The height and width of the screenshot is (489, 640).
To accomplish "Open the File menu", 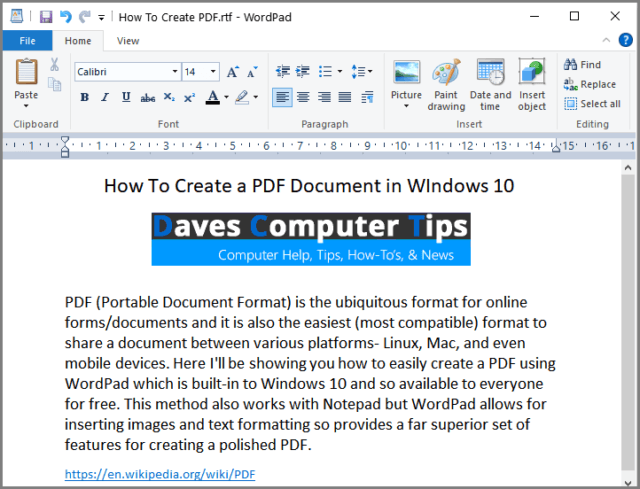I will pos(27,41).
